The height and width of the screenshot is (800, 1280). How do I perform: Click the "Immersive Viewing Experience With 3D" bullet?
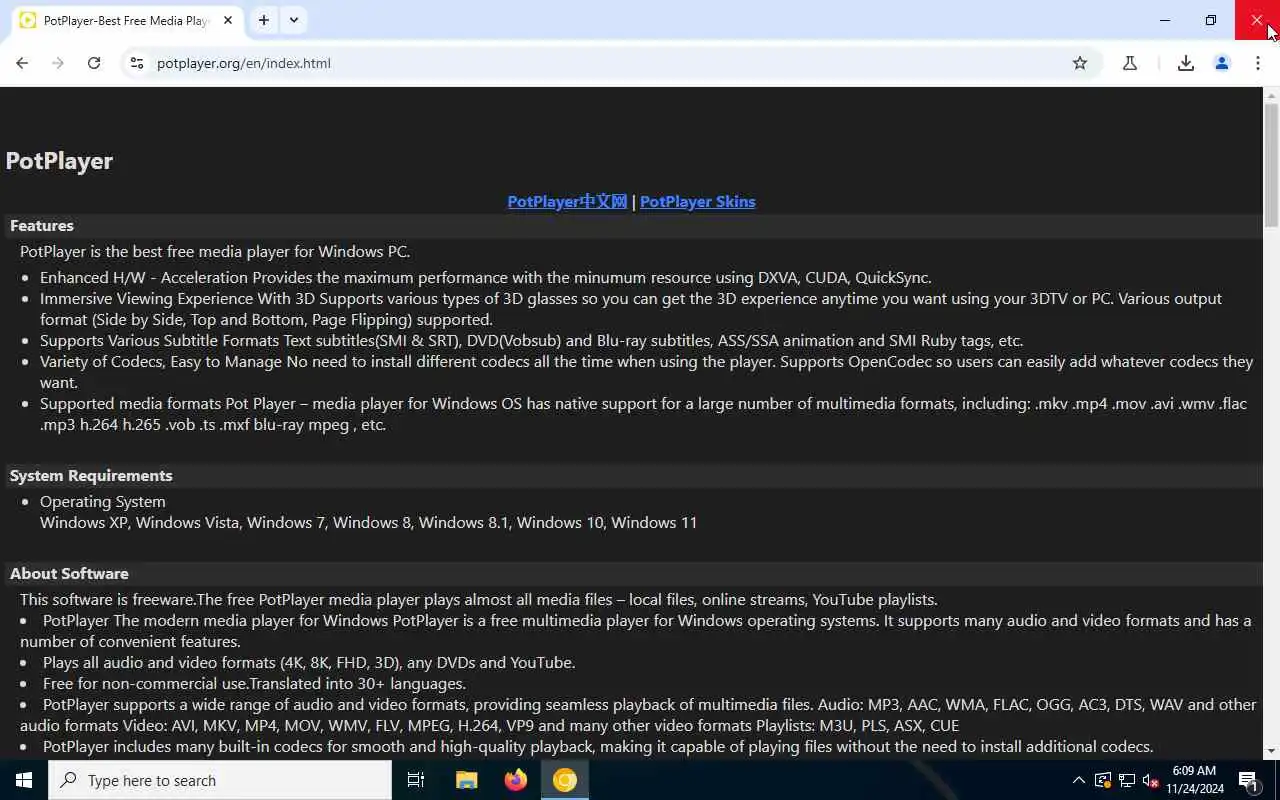coord(631,309)
